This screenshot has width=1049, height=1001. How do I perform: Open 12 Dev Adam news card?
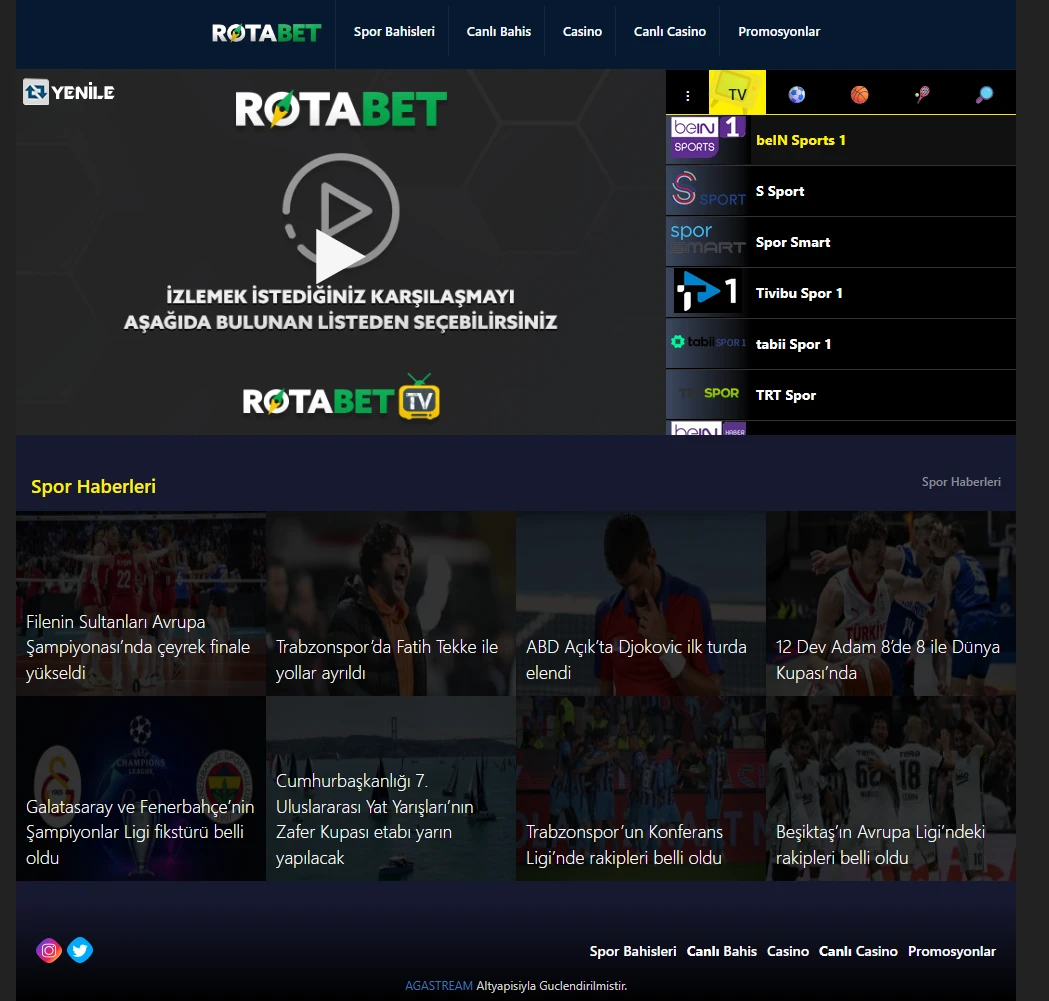890,604
